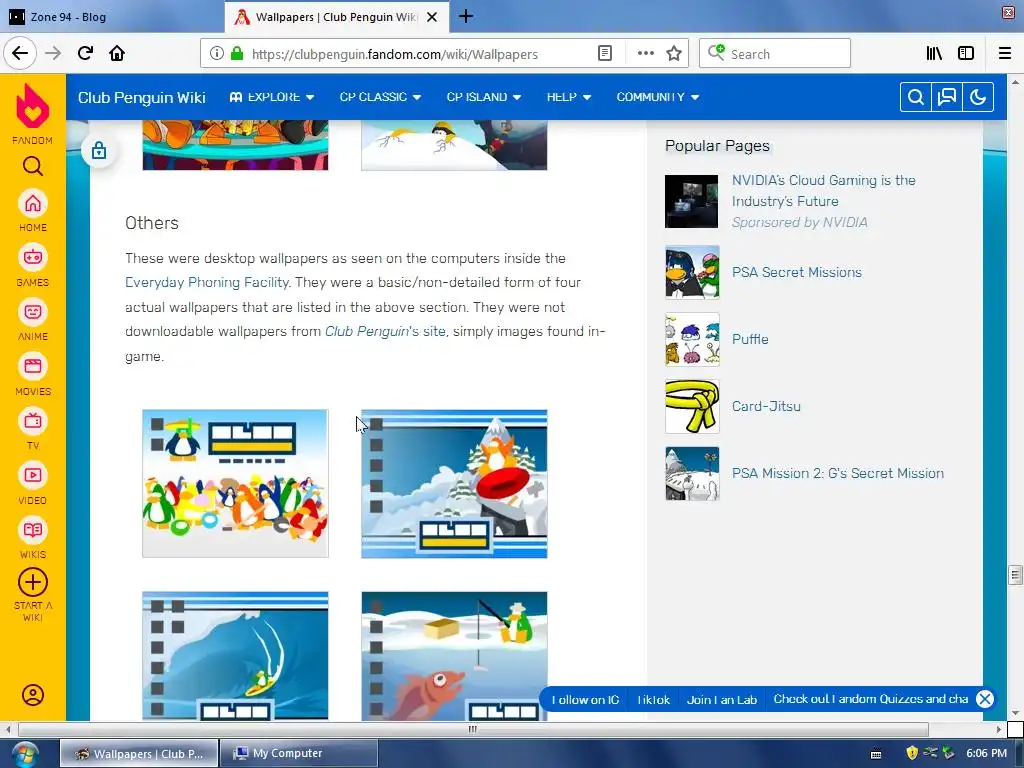The width and height of the screenshot is (1024, 768).
Task: Open page actions three-dots menu
Action: pyautogui.click(x=645, y=54)
